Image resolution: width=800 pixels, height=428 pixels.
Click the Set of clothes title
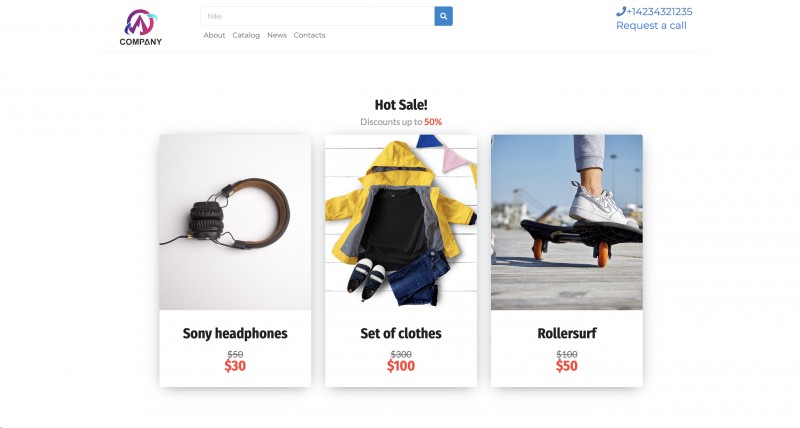point(401,334)
